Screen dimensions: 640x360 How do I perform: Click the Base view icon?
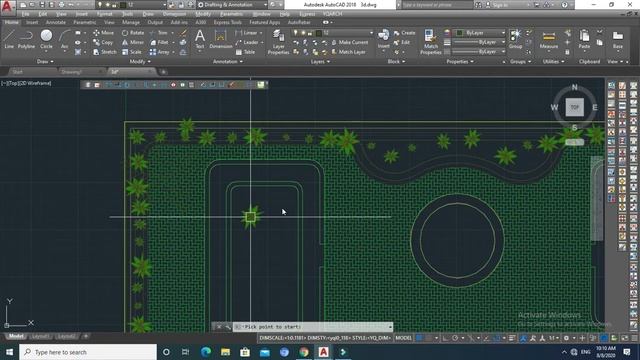[618, 39]
